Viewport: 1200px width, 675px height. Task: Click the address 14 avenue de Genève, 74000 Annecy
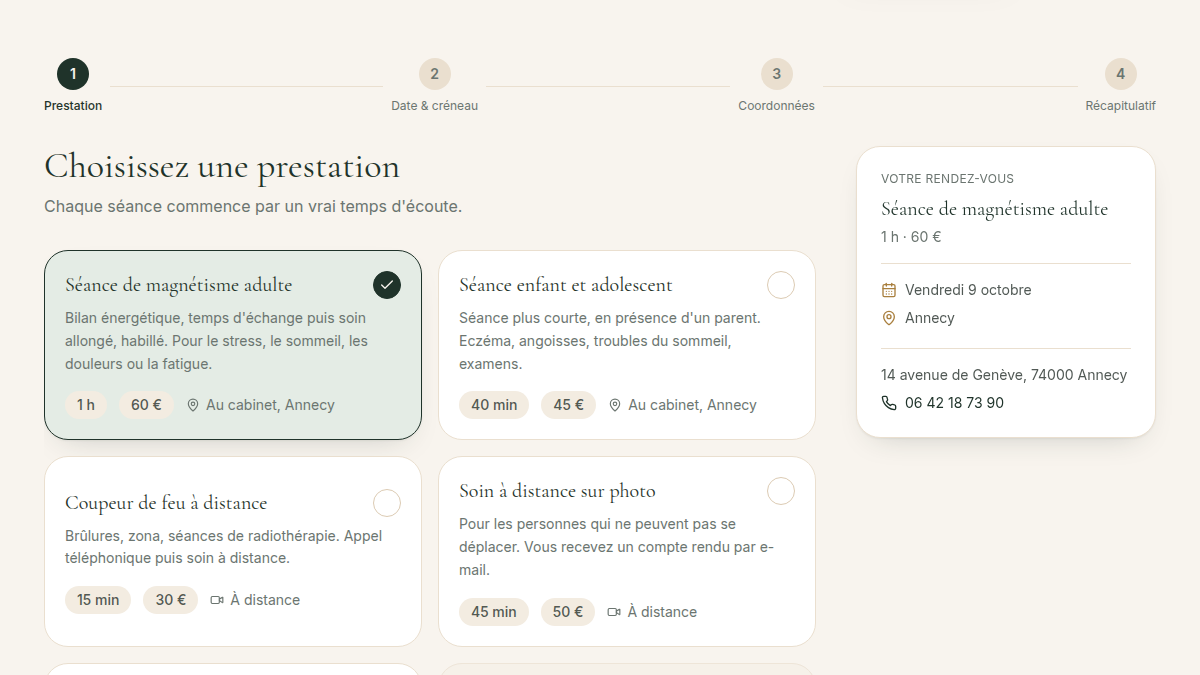tap(1004, 375)
